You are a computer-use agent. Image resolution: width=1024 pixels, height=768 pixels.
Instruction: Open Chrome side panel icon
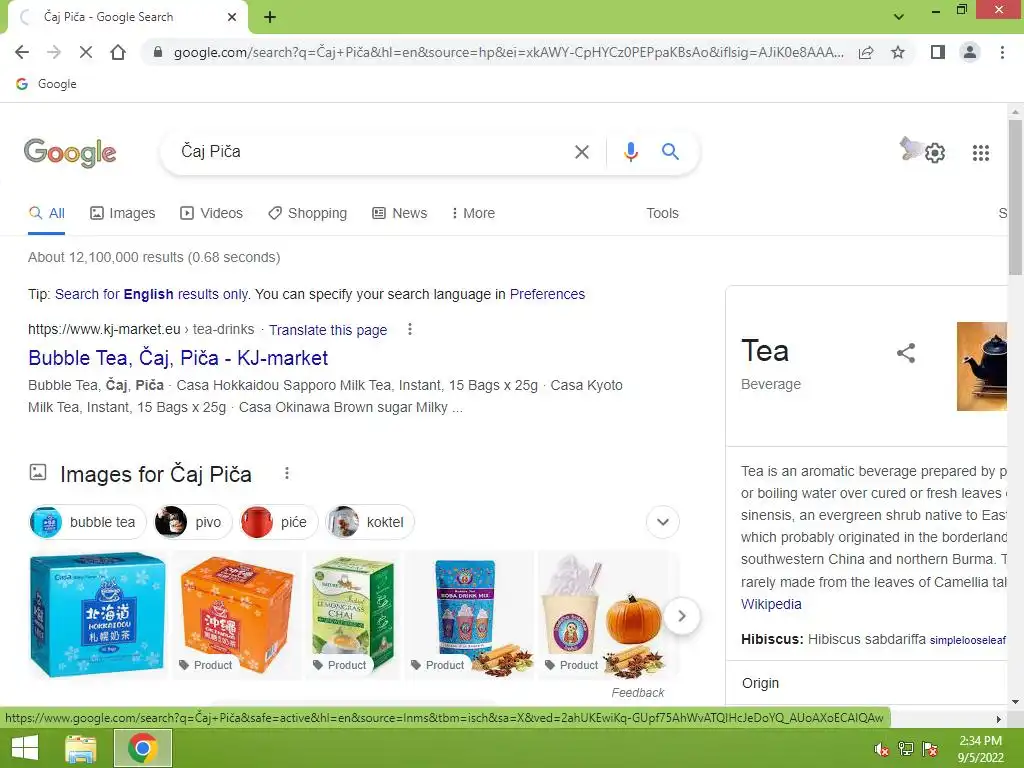pos(937,52)
